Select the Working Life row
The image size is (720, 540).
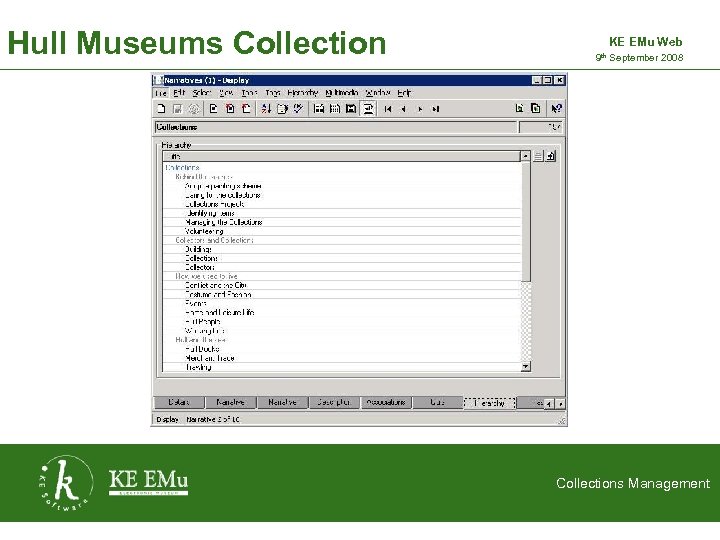[x=342, y=331]
